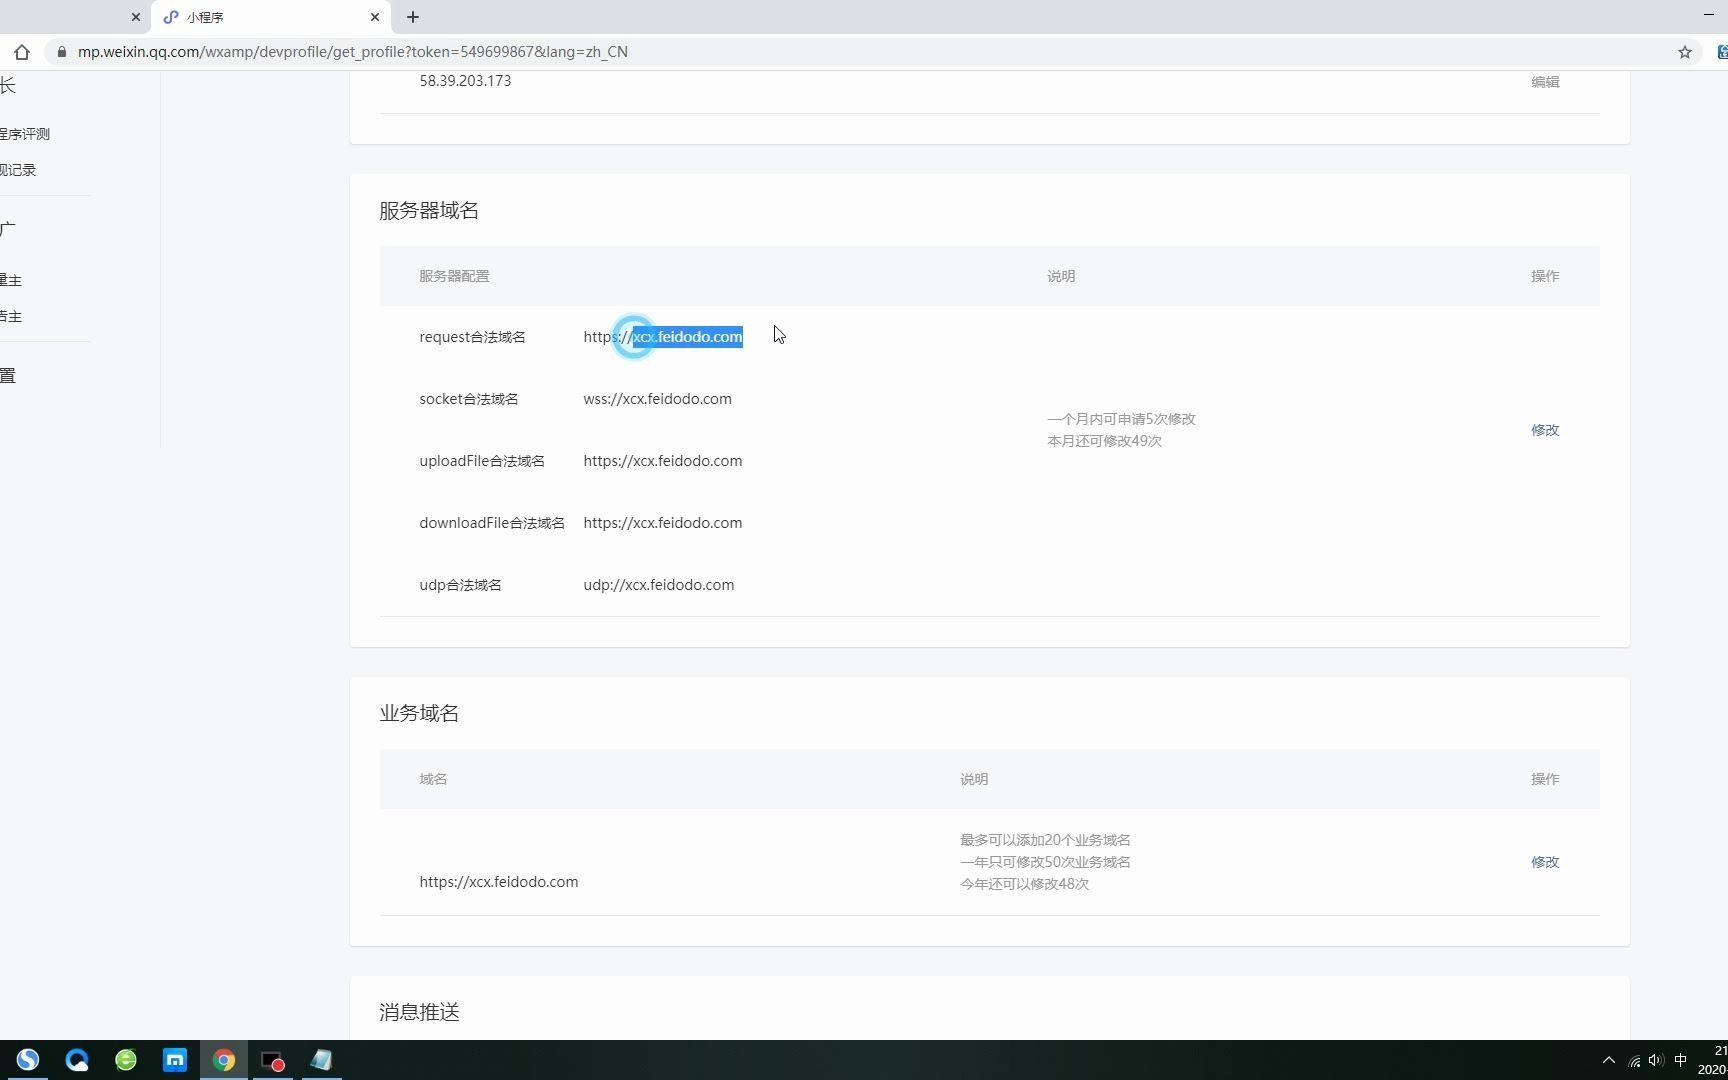
Task: Open the Maxthon taskbar icon
Action: pos(175,1060)
